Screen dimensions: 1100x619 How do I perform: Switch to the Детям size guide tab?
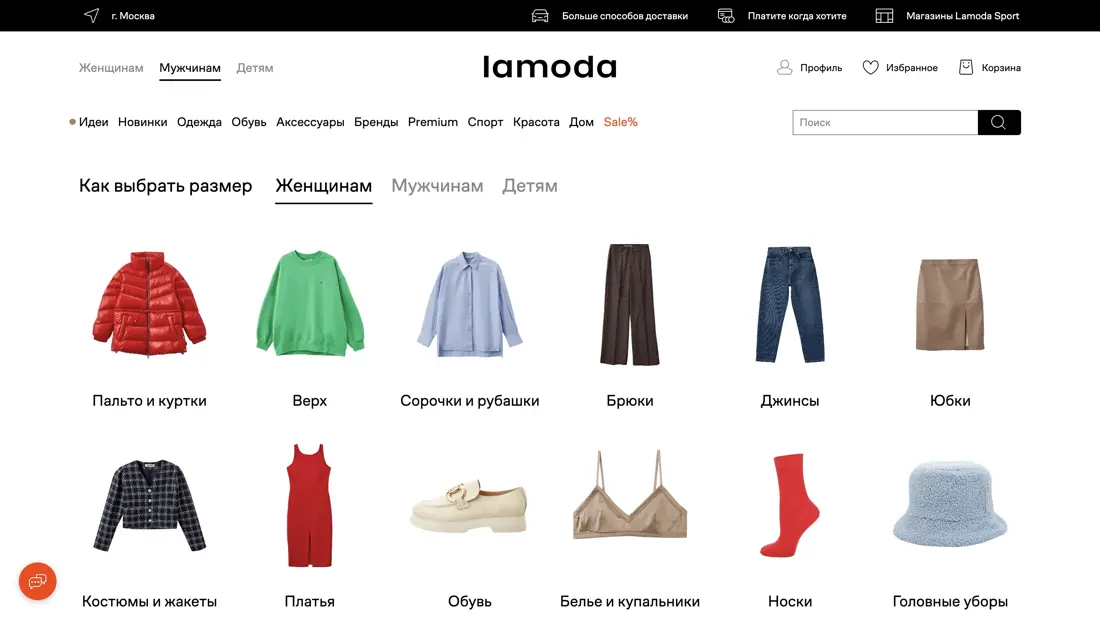point(530,186)
